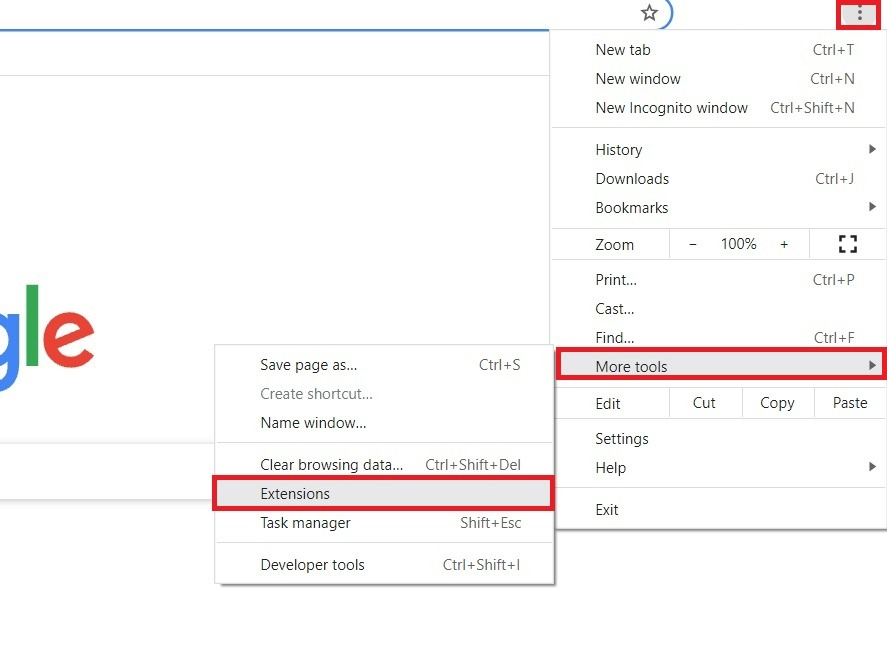The image size is (887, 645).
Task: Click the Copy button in Edit row
Action: [777, 403]
